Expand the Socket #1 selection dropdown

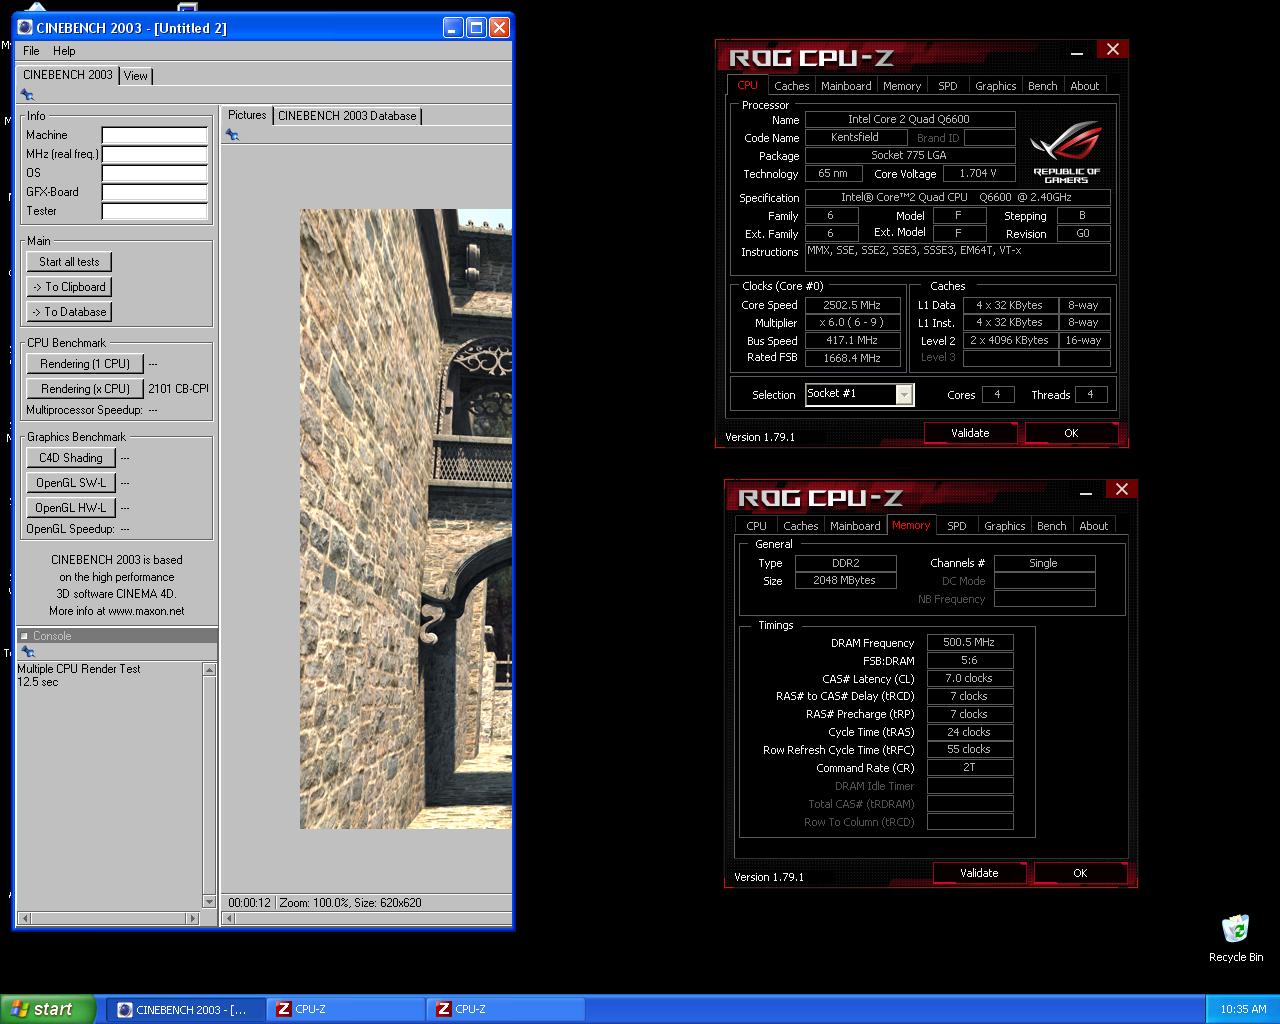pos(904,395)
